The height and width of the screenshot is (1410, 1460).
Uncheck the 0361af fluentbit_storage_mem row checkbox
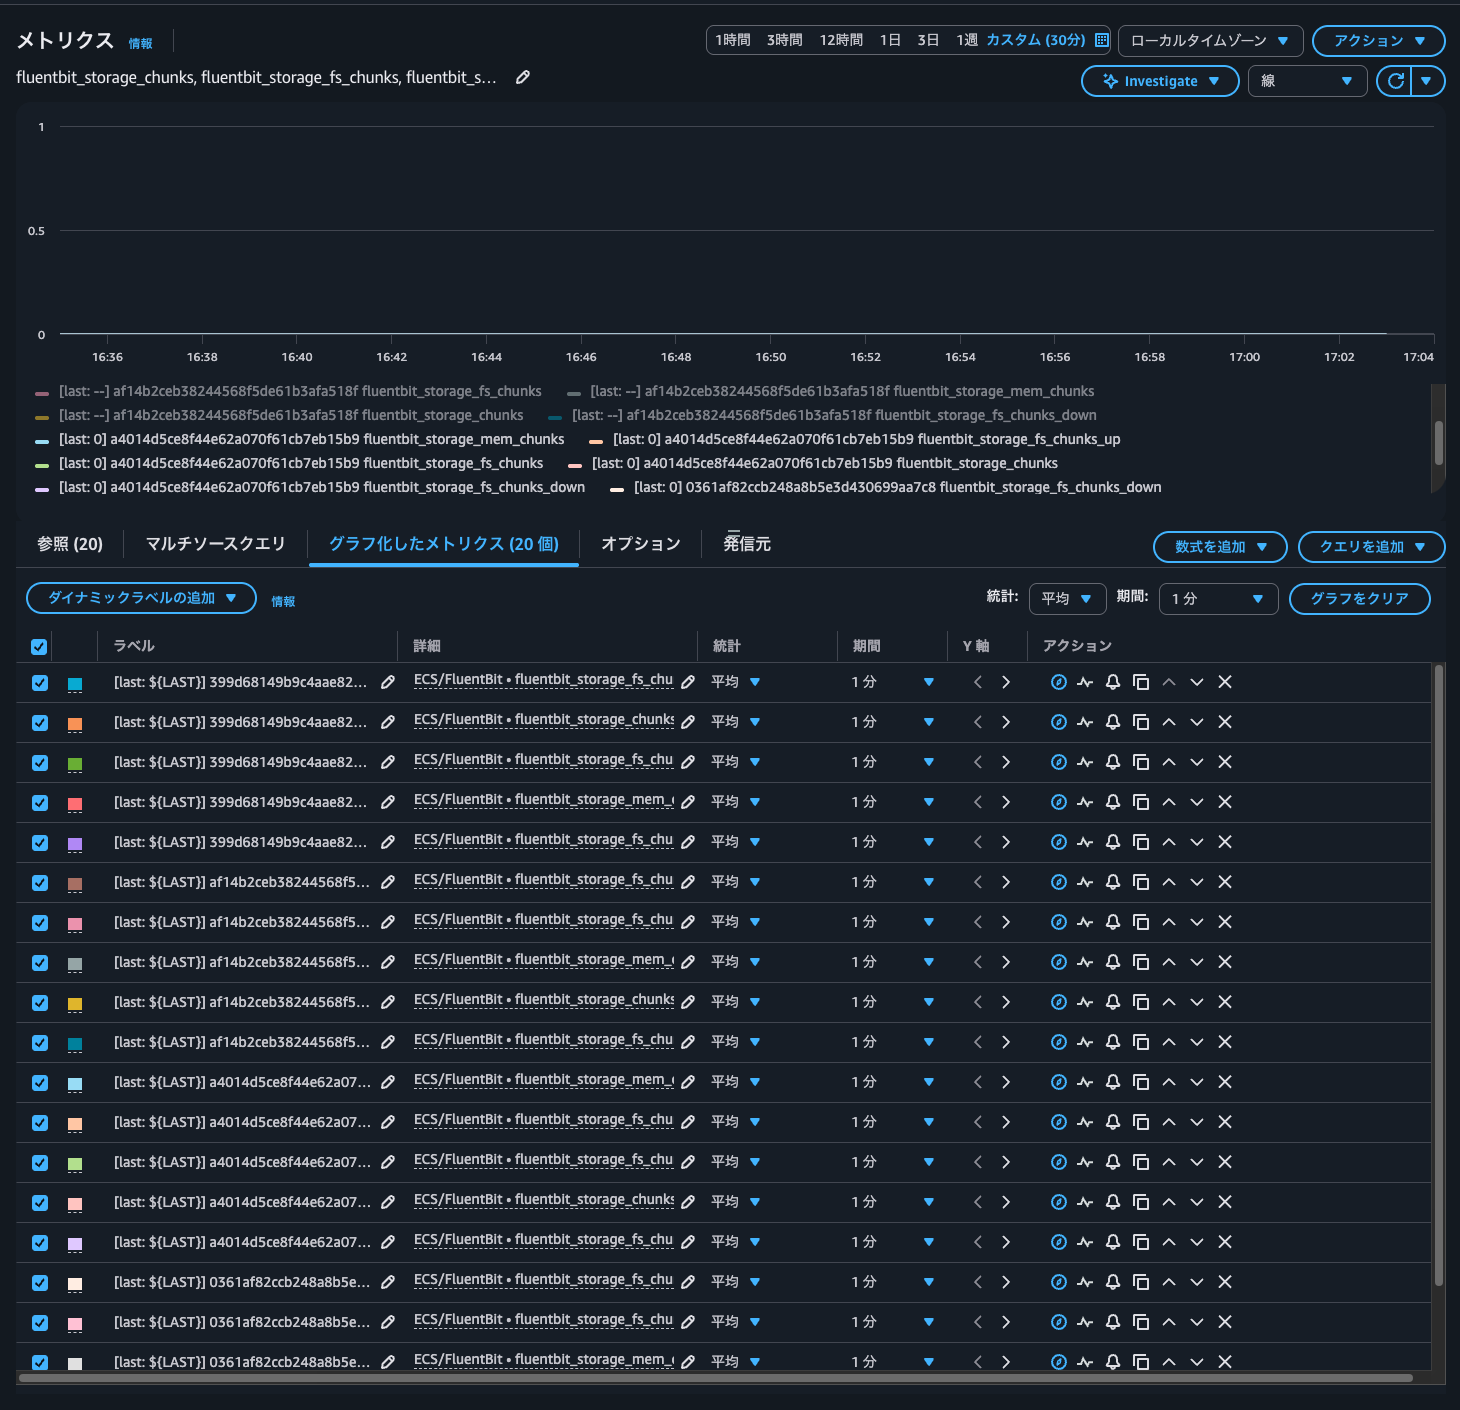click(x=40, y=1362)
